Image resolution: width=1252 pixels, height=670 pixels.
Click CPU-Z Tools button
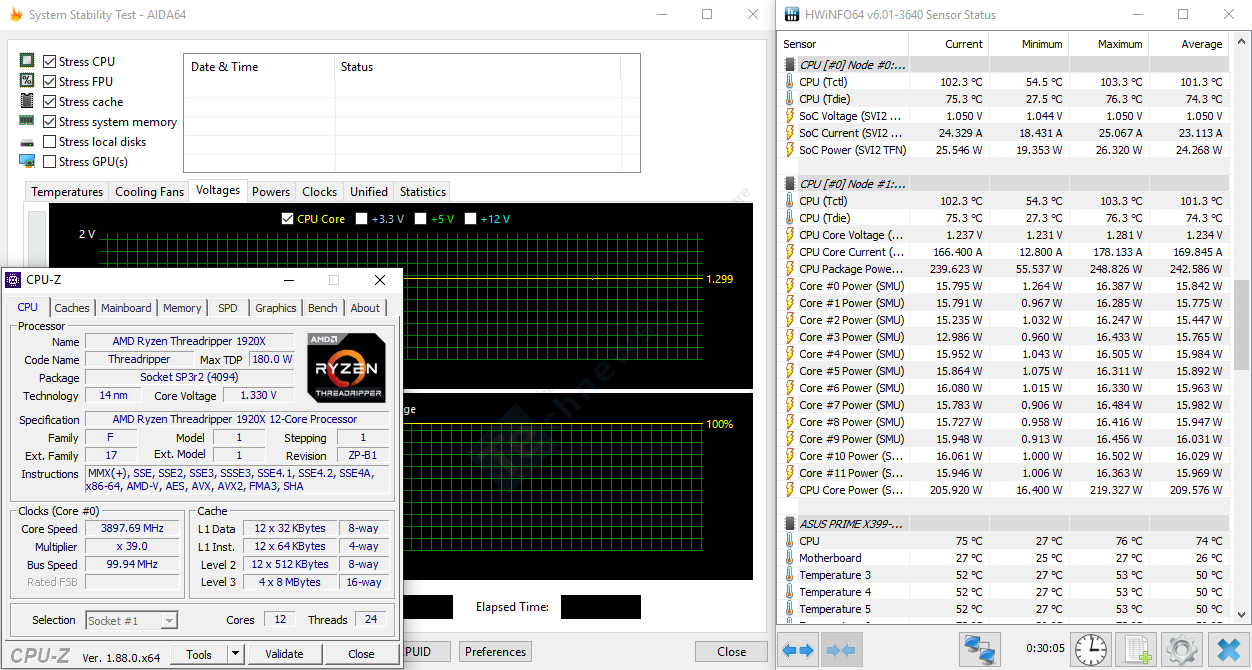pyautogui.click(x=199, y=654)
